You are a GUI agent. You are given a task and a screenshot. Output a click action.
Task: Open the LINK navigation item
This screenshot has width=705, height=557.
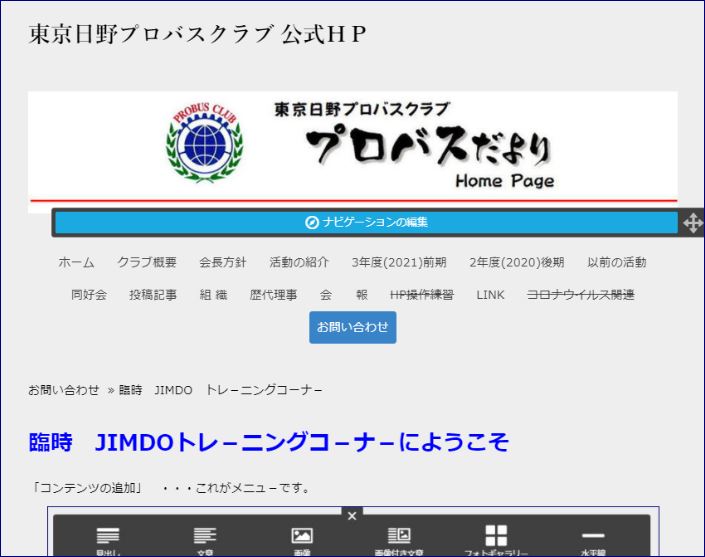coord(490,295)
